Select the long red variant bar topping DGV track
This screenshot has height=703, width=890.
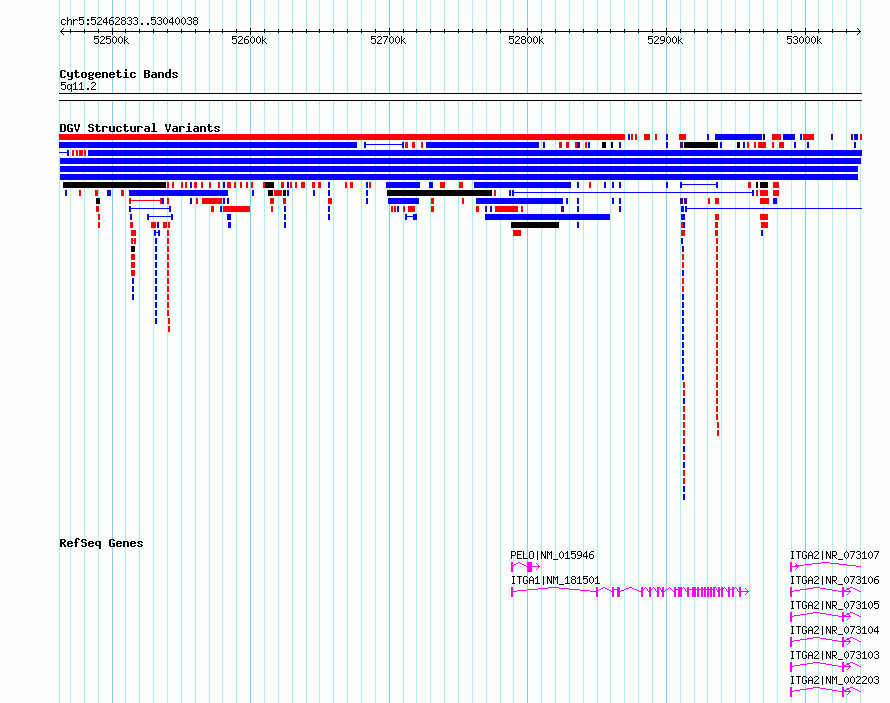pyautogui.click(x=342, y=137)
